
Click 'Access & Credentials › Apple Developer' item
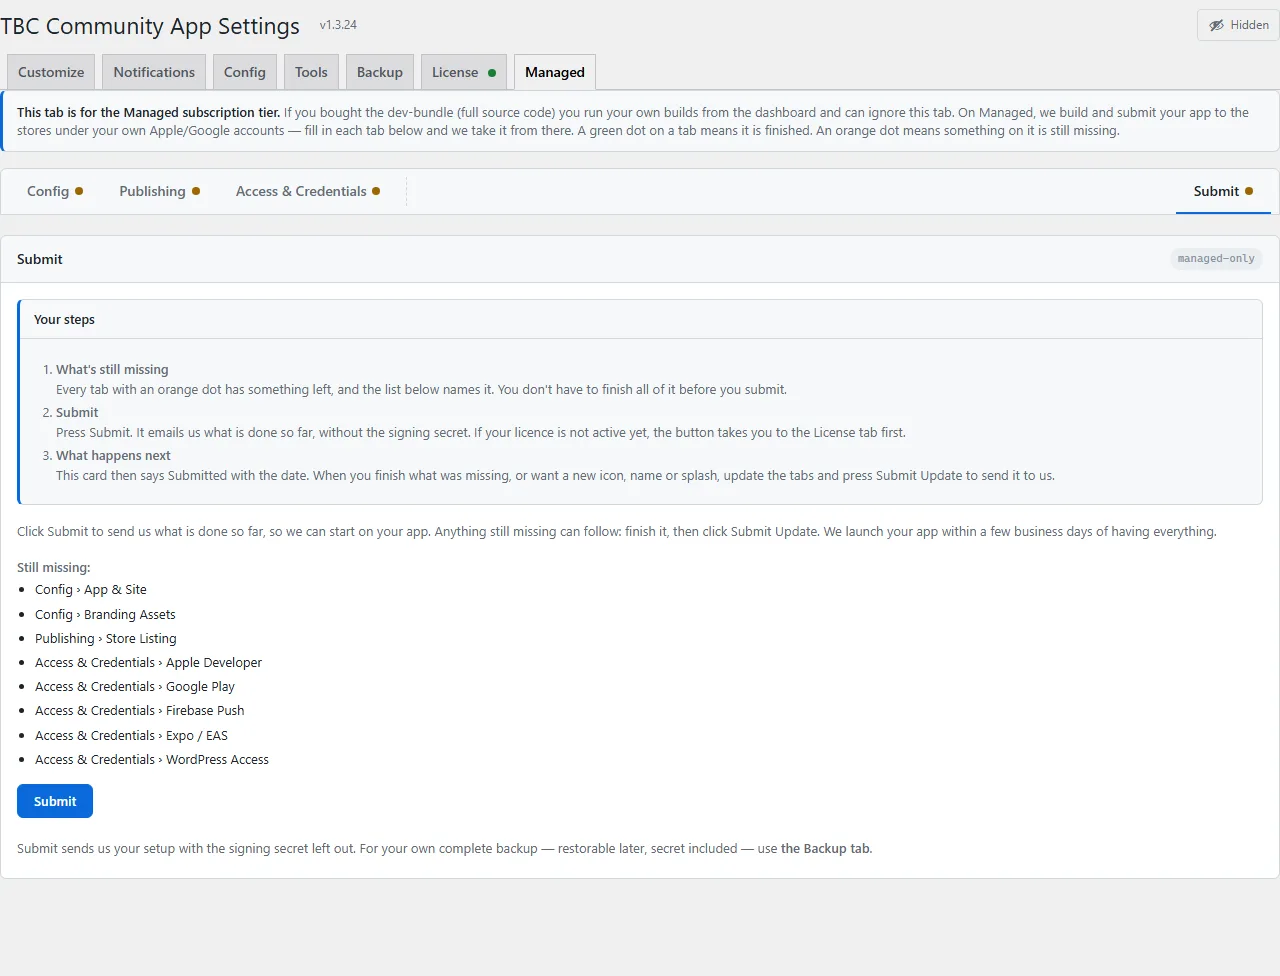pyautogui.click(x=148, y=662)
